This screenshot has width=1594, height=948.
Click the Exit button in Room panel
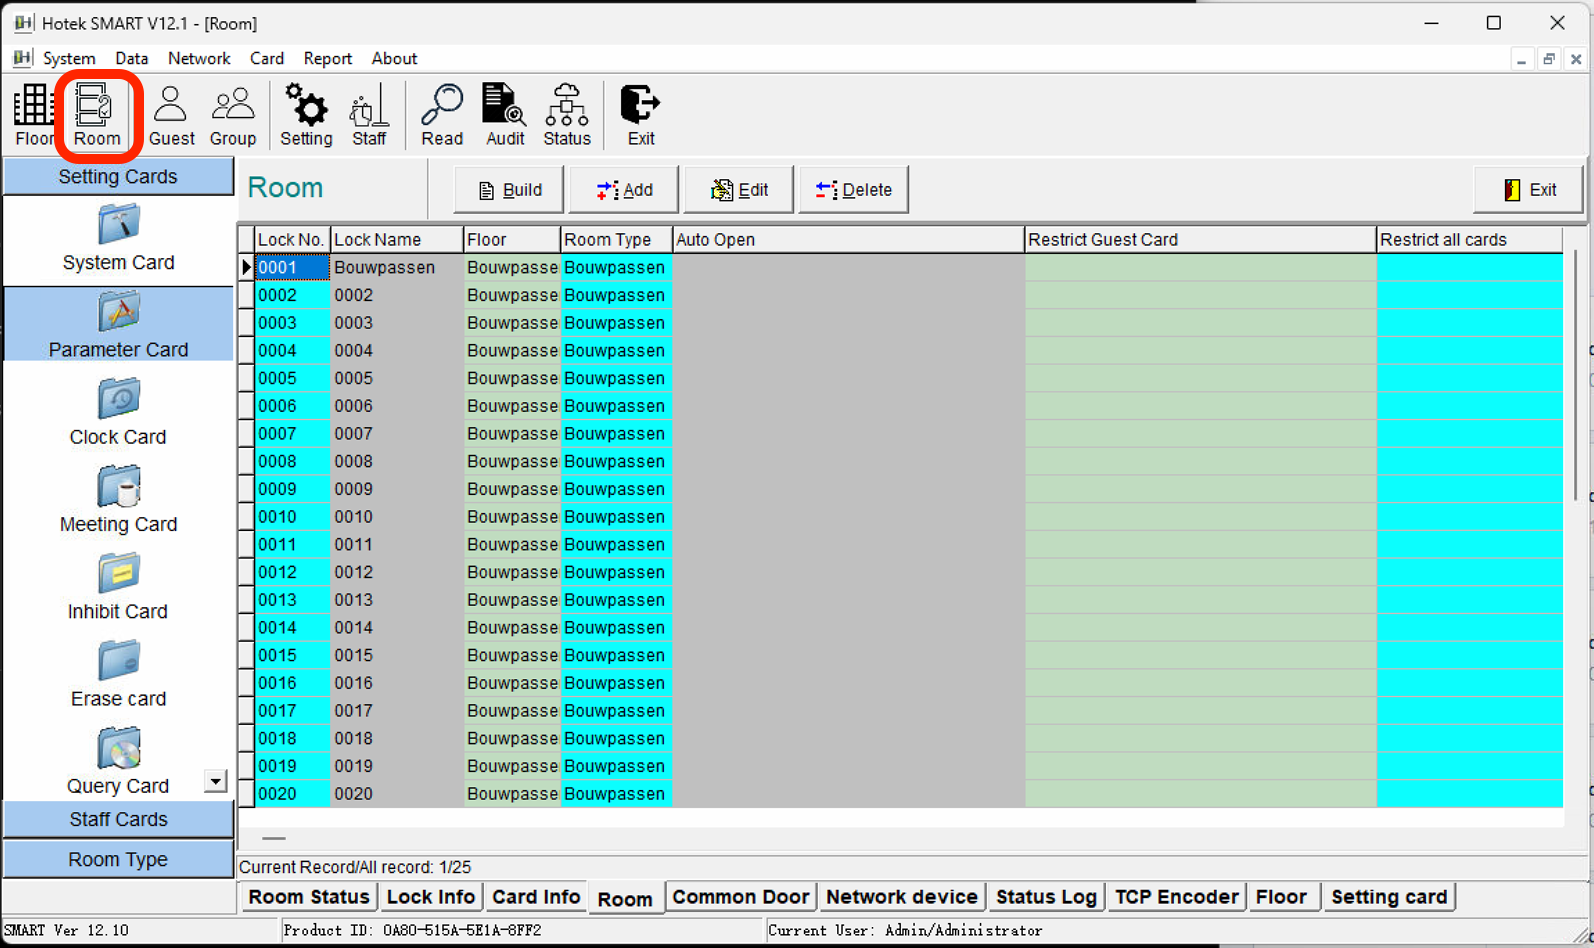coord(1529,190)
